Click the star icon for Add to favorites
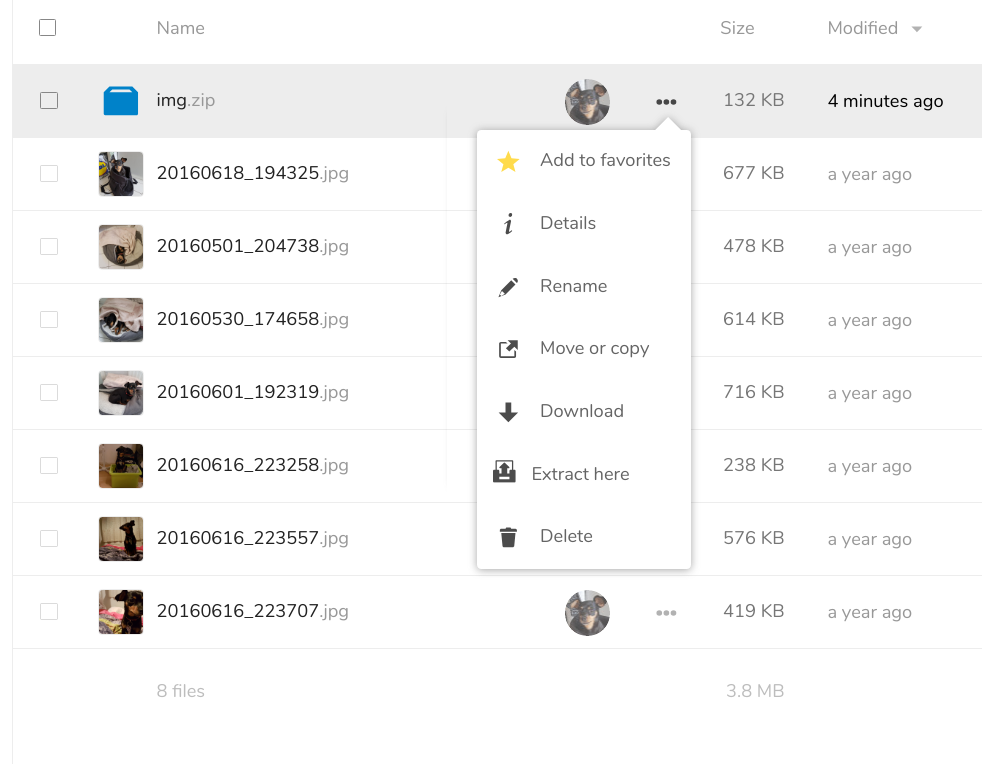The image size is (982, 764). click(508, 161)
